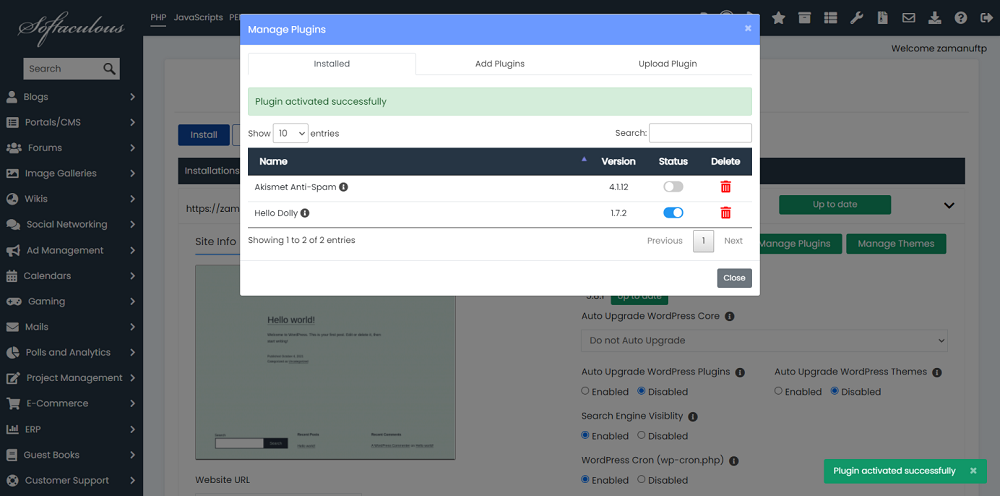Select Enabled for Auto Upgrade WordPress Plugins
The image size is (1000, 496).
[585, 391]
